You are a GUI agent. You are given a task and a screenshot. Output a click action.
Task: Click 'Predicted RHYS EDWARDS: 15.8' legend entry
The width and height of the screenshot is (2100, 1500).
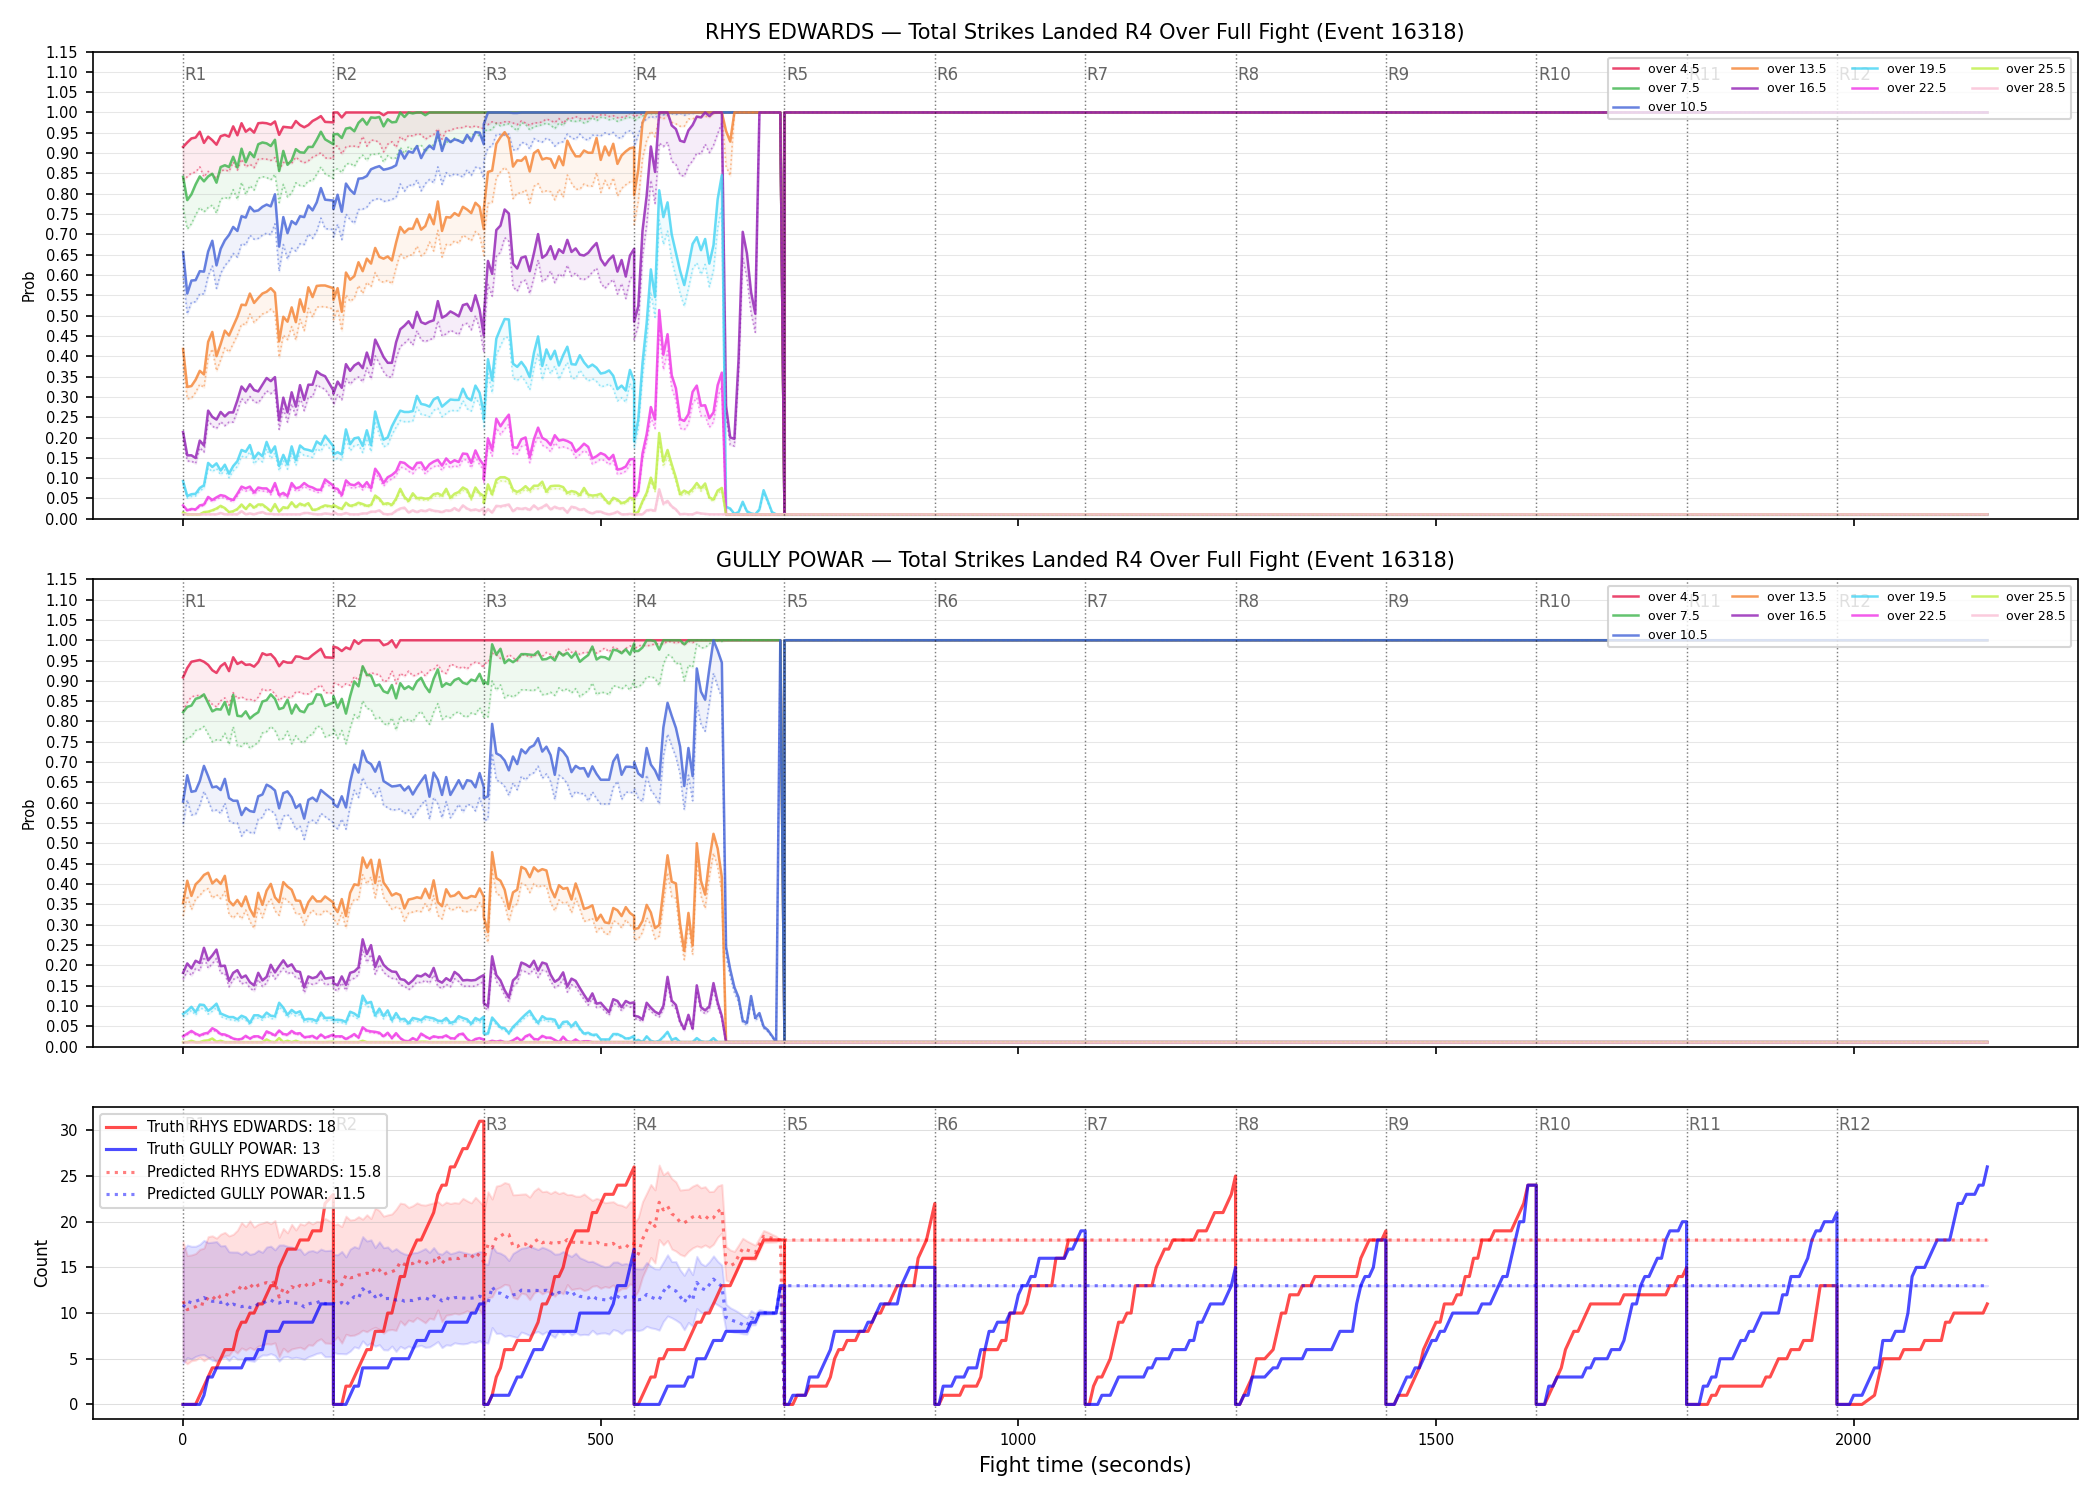(243, 1171)
